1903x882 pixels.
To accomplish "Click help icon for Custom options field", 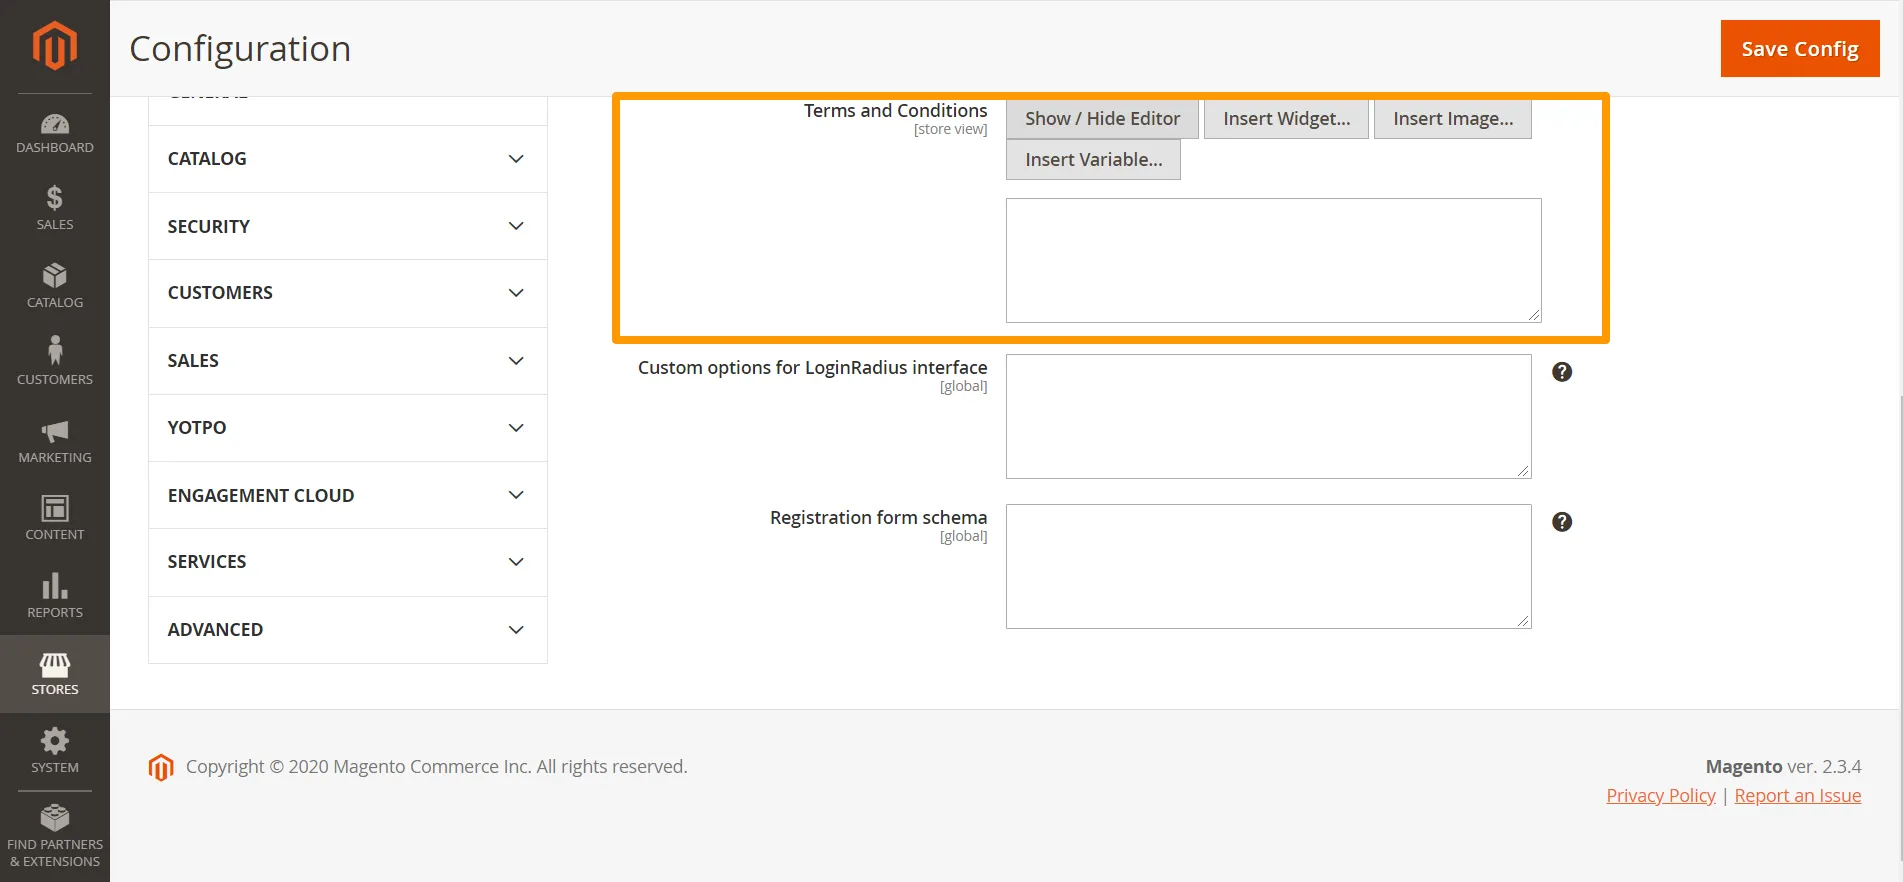I will tap(1561, 372).
